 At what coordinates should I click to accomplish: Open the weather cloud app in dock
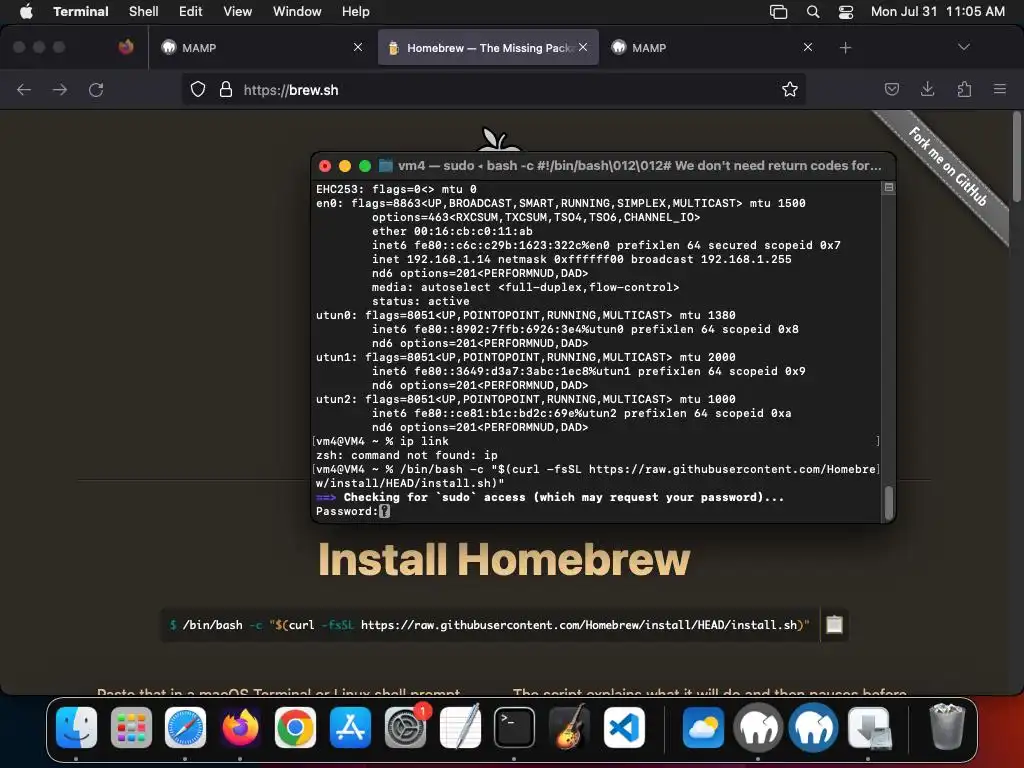click(703, 728)
